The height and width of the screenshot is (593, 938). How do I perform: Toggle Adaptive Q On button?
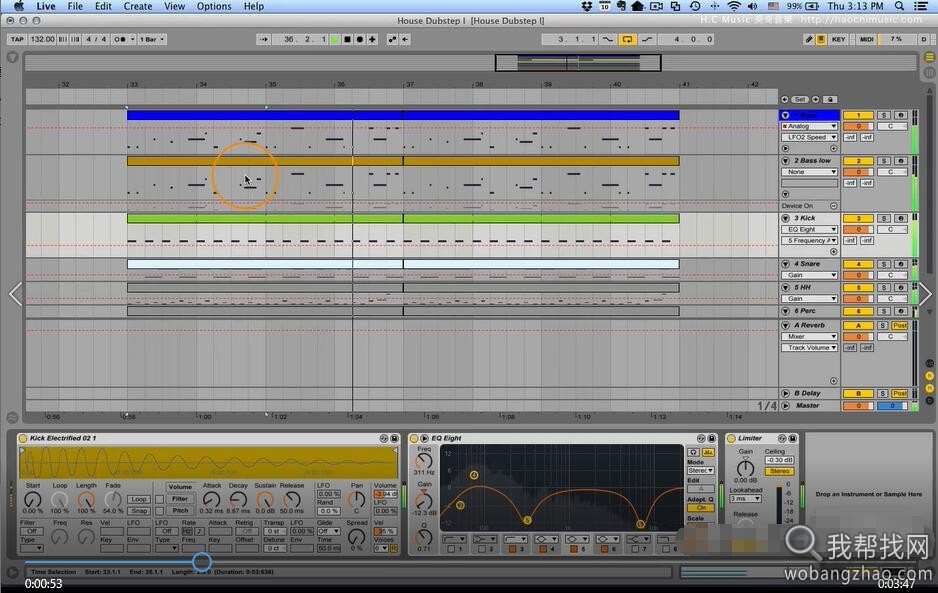(701, 508)
